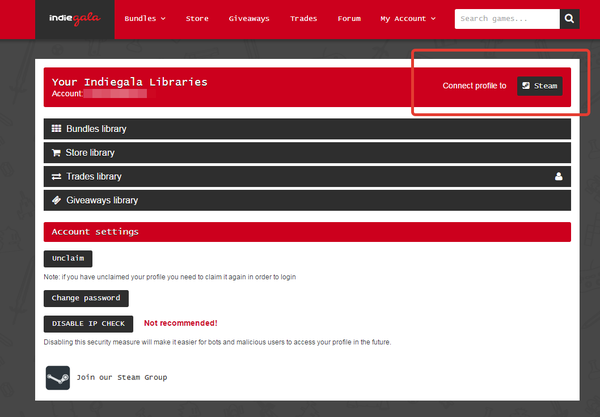
Task: Click the grid icon beside Bundles library
Action: (x=56, y=129)
